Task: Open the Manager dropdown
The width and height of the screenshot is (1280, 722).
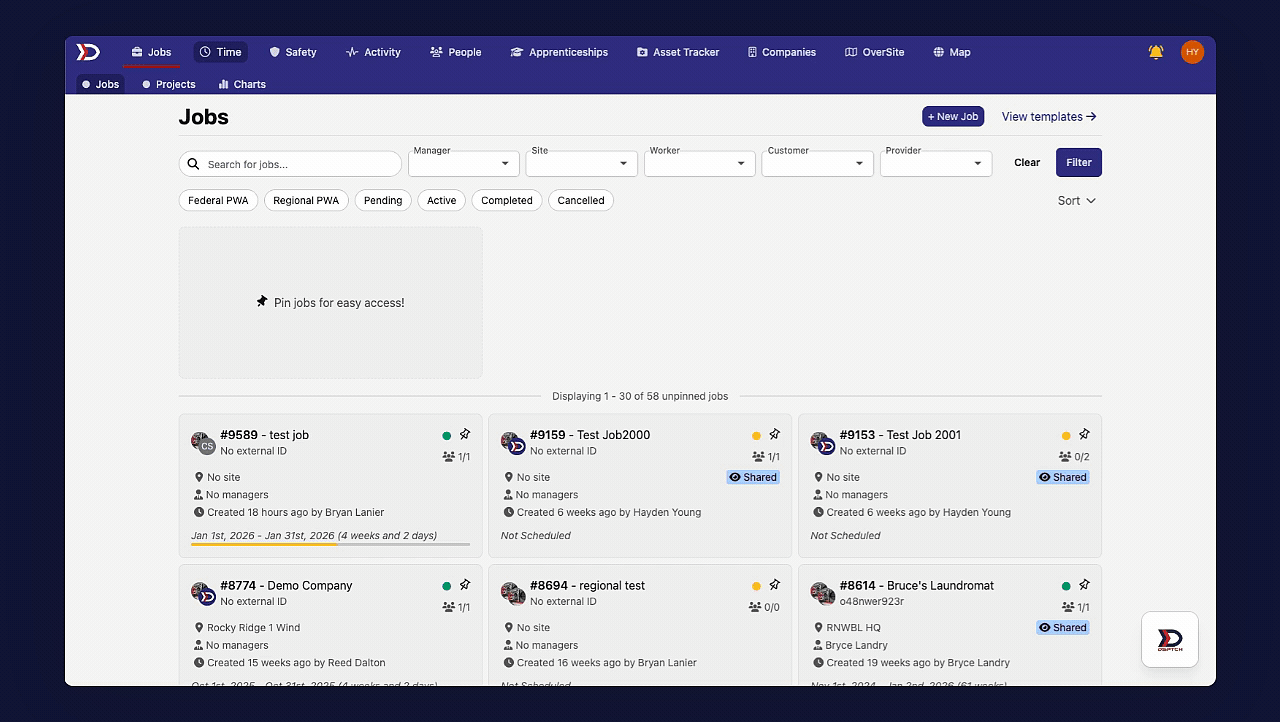Action: 464,163
